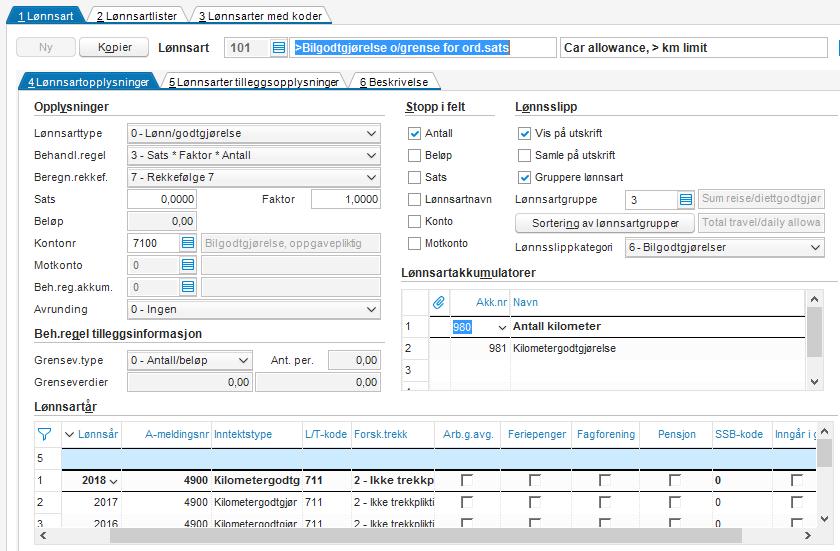Enable the Sats stop-in-field checkbox
Screen dimensions: 840x551
point(414,177)
